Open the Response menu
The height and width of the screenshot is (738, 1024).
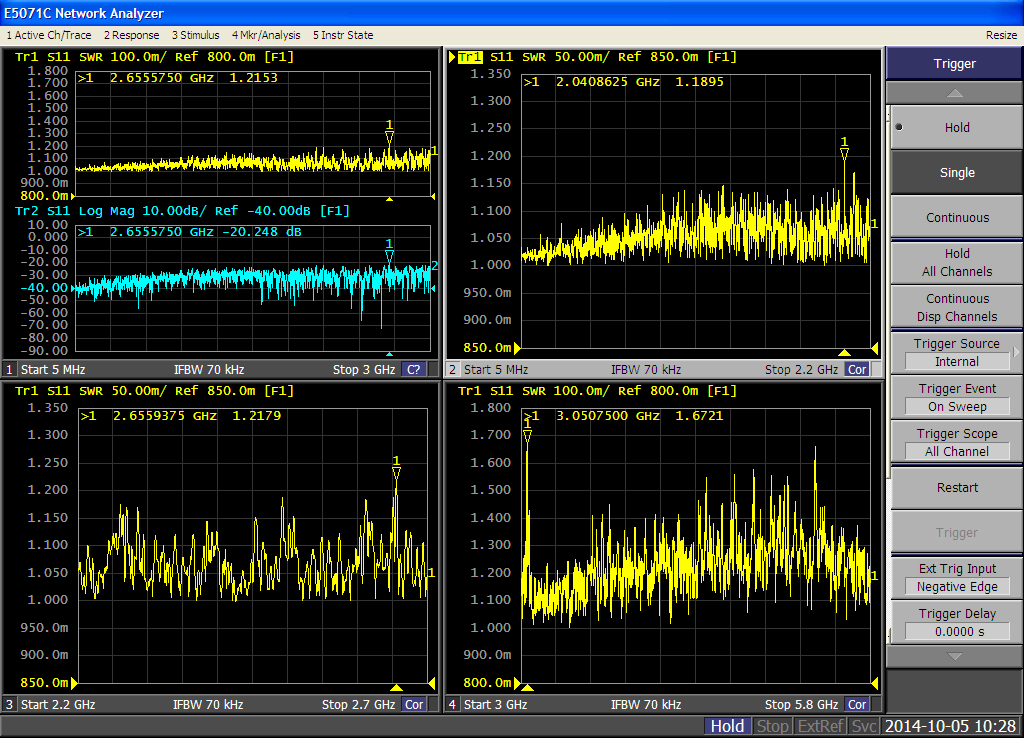[131, 35]
